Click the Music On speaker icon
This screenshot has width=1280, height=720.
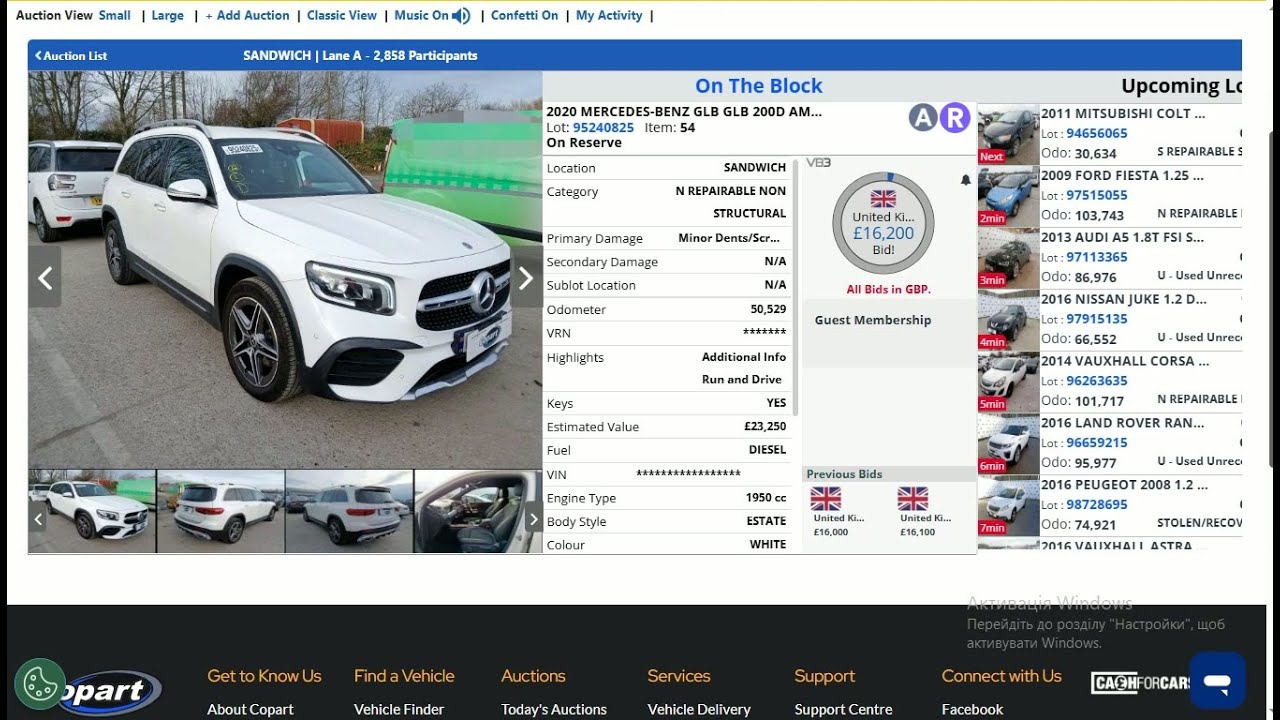pyautogui.click(x=461, y=16)
